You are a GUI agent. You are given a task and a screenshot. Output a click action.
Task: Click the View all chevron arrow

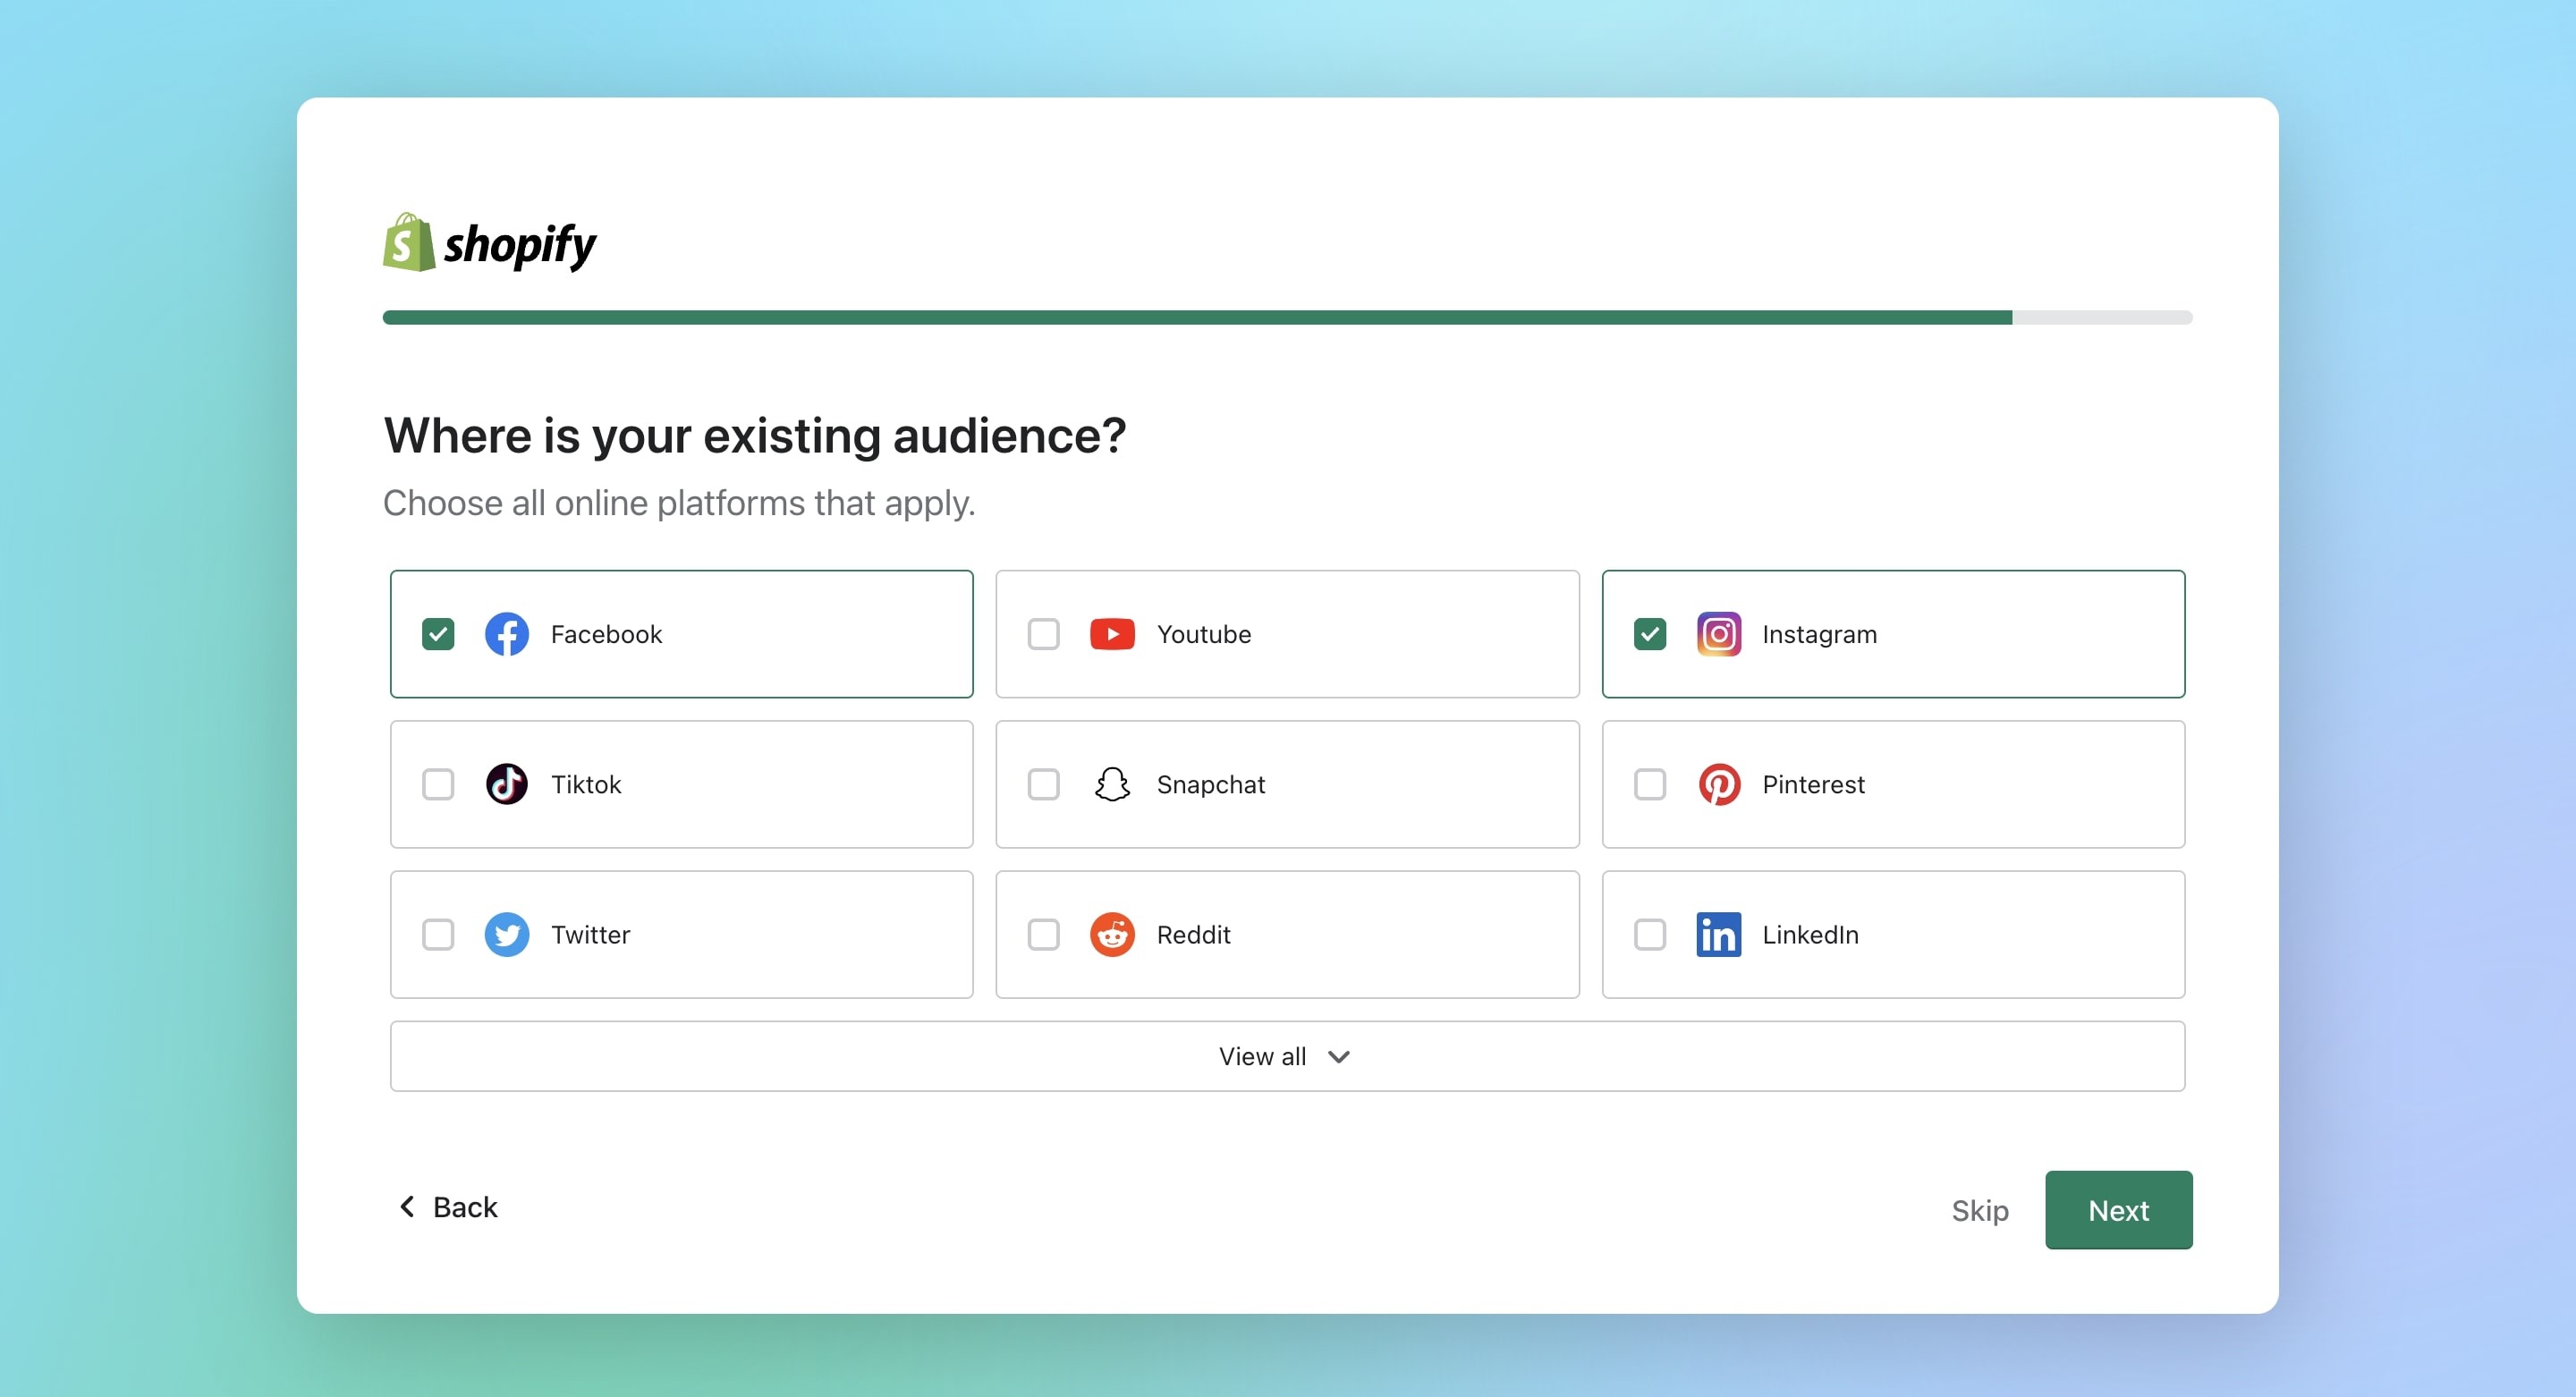pos(1339,1056)
